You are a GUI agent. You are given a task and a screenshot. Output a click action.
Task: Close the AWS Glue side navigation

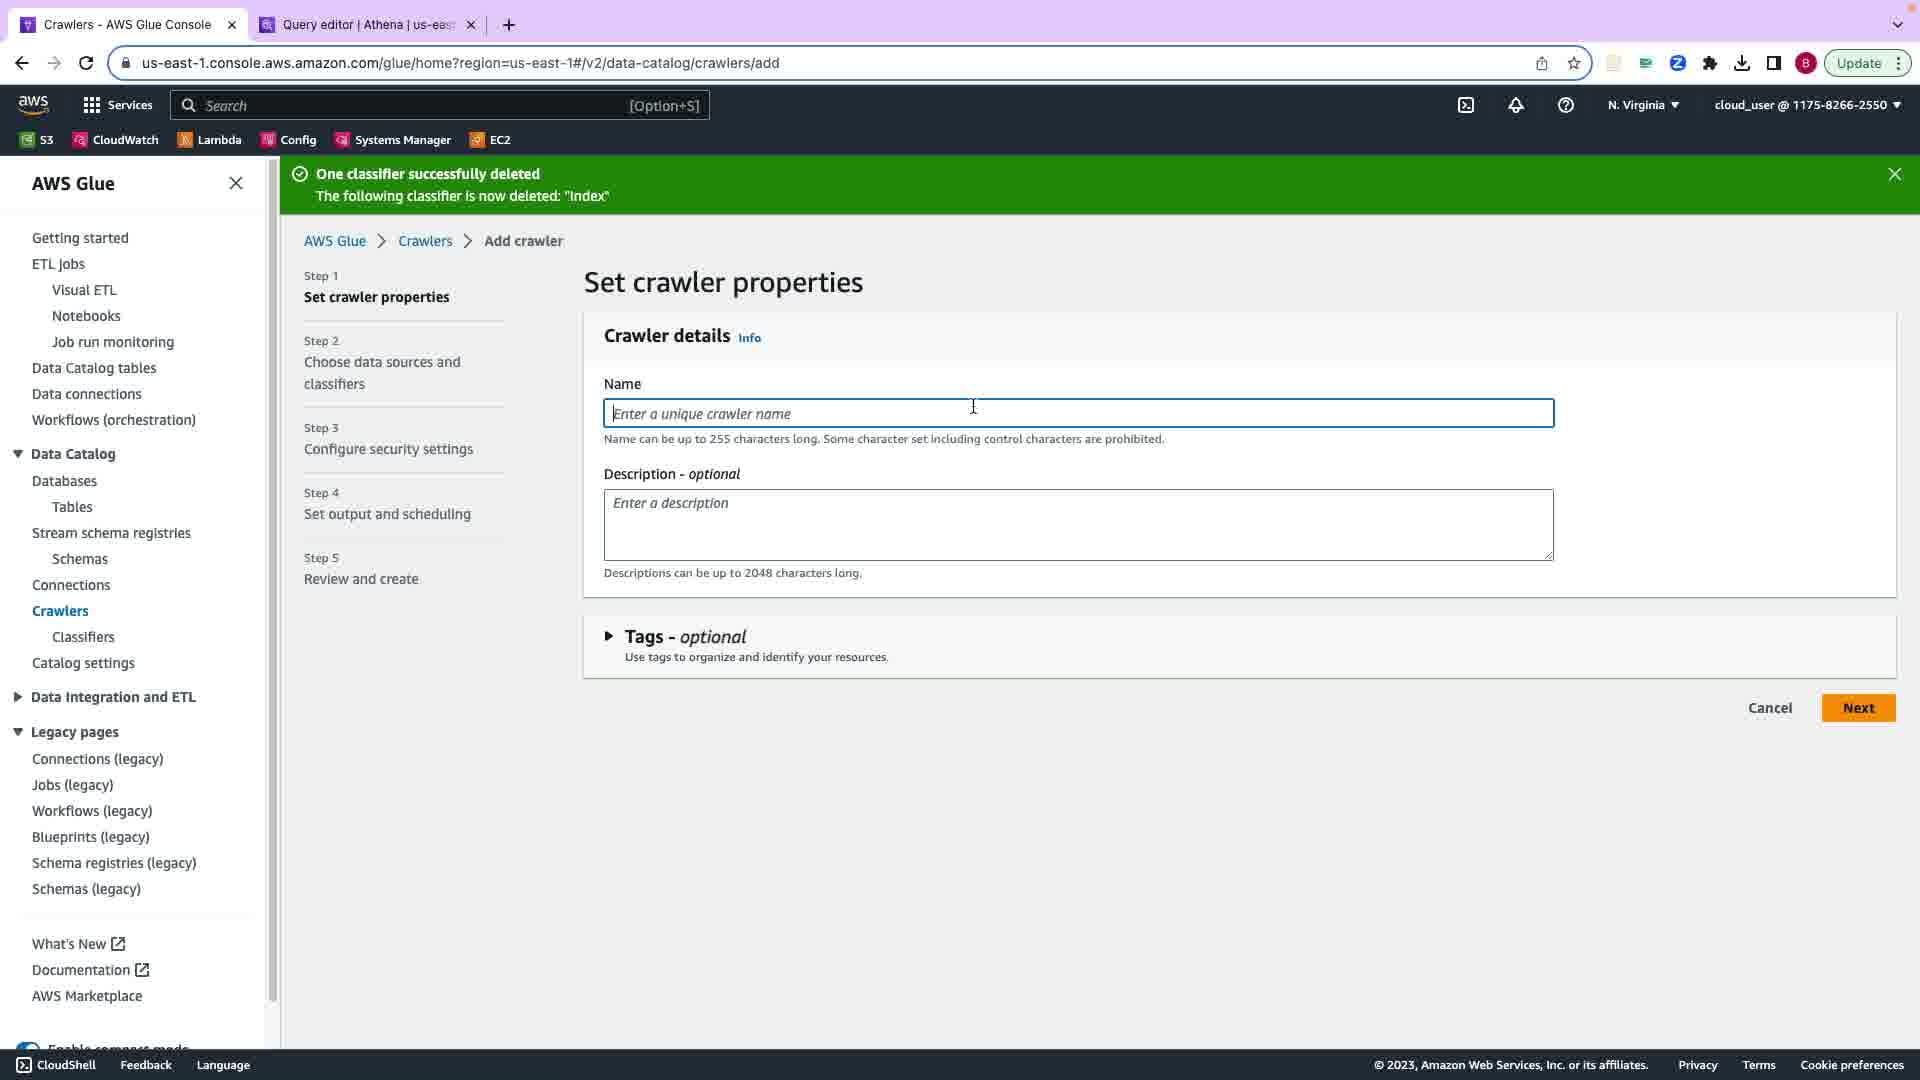(x=236, y=183)
